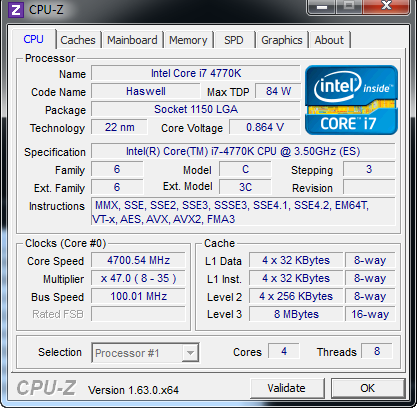Screen dimensions: 417x408
Task: Click the Intel Core i7 logo badge
Action: tap(351, 100)
